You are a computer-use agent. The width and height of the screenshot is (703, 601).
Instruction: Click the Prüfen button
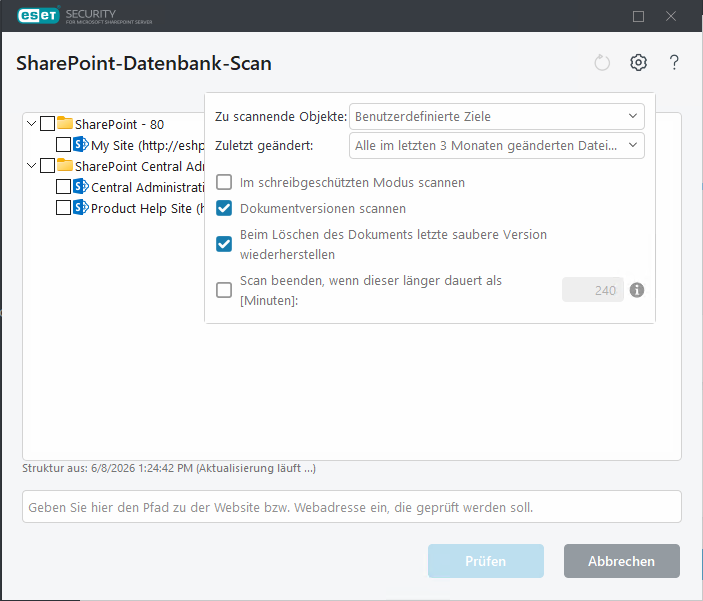click(x=486, y=561)
